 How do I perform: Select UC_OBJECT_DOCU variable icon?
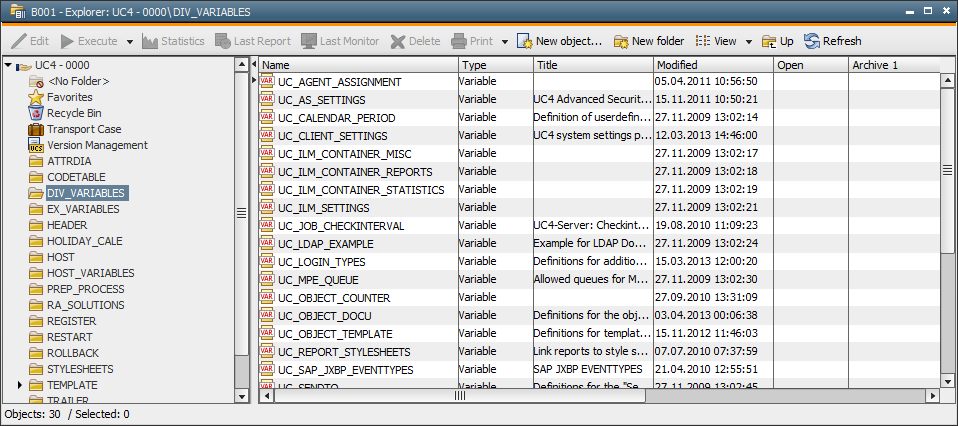[267, 315]
